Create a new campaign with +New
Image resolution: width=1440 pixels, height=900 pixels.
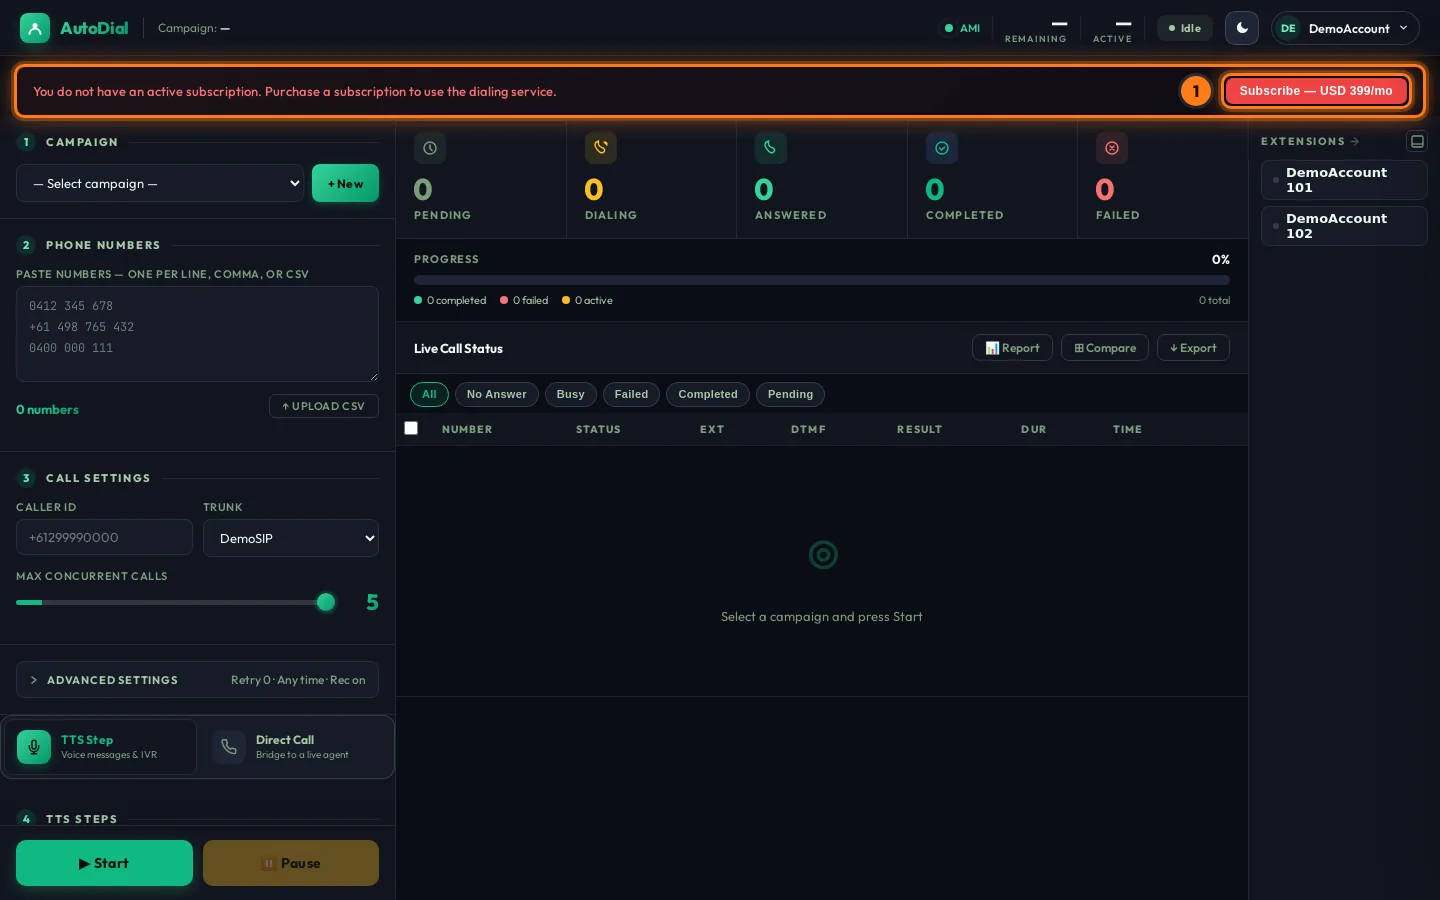[x=345, y=183]
